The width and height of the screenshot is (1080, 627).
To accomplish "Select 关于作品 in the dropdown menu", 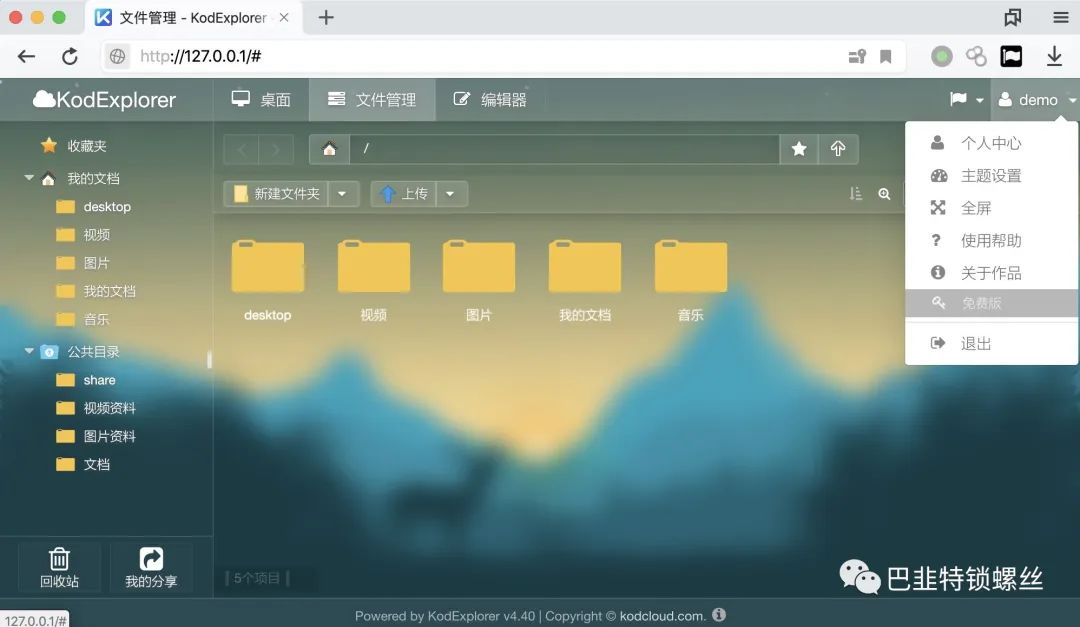I will click(992, 272).
